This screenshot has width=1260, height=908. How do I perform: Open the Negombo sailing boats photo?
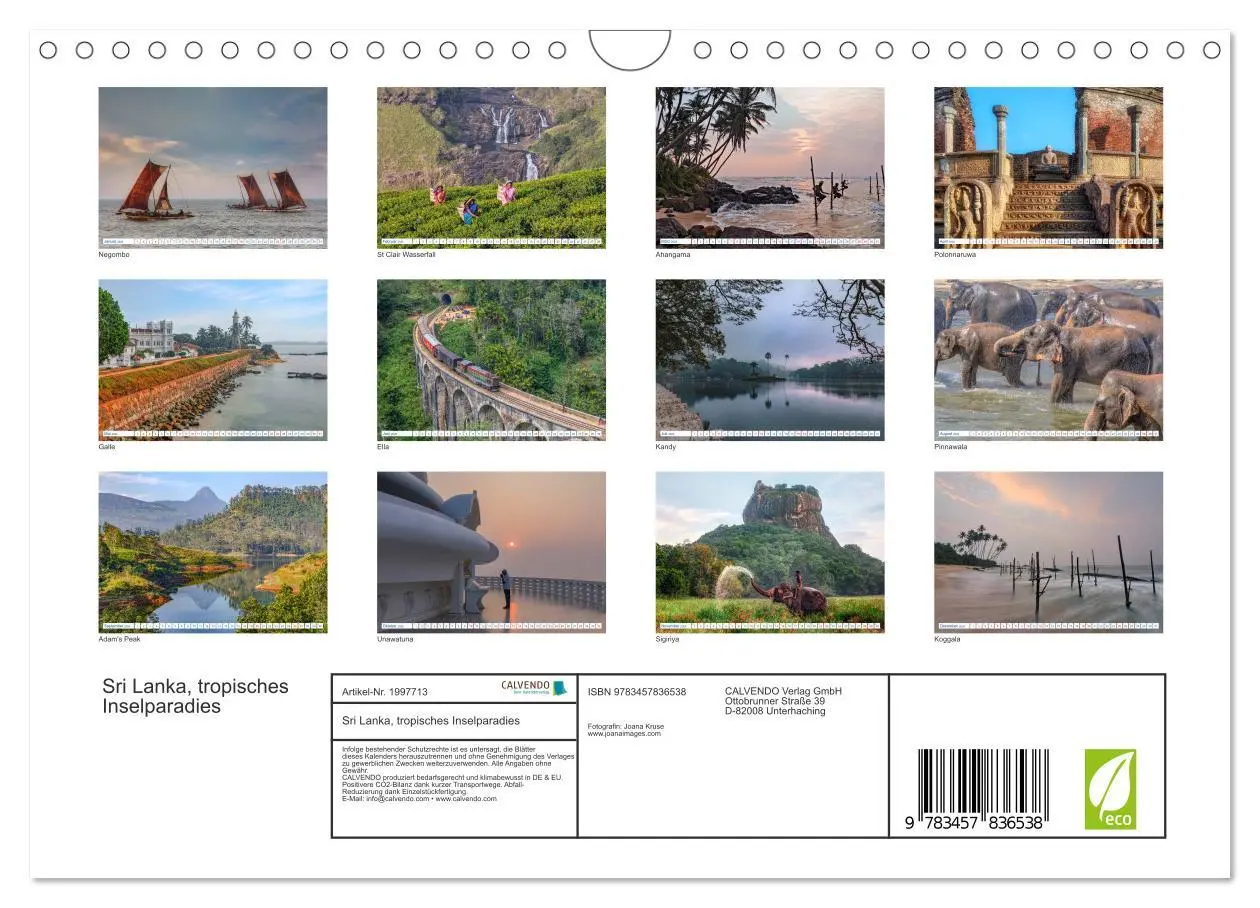point(213,167)
